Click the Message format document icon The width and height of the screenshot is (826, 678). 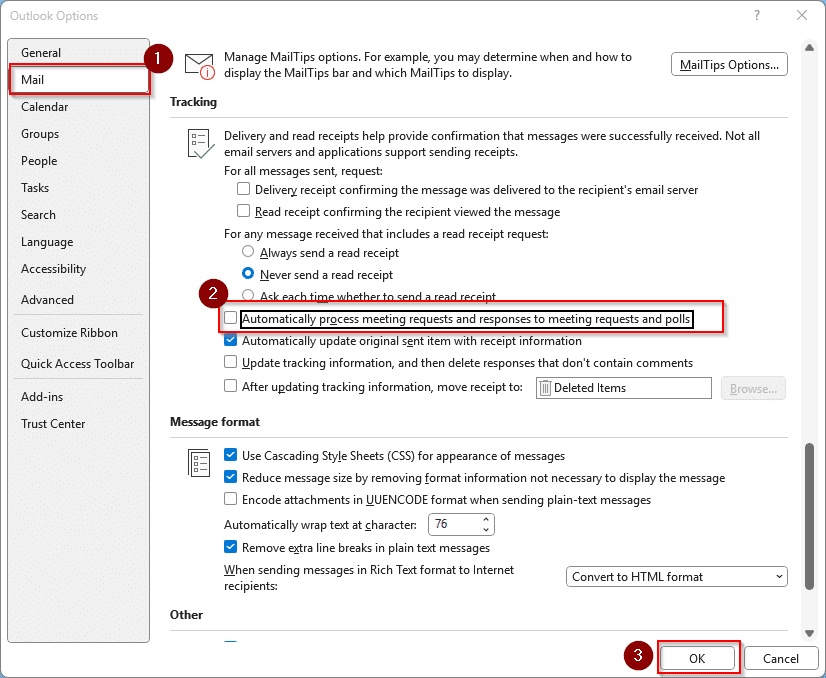pos(199,463)
